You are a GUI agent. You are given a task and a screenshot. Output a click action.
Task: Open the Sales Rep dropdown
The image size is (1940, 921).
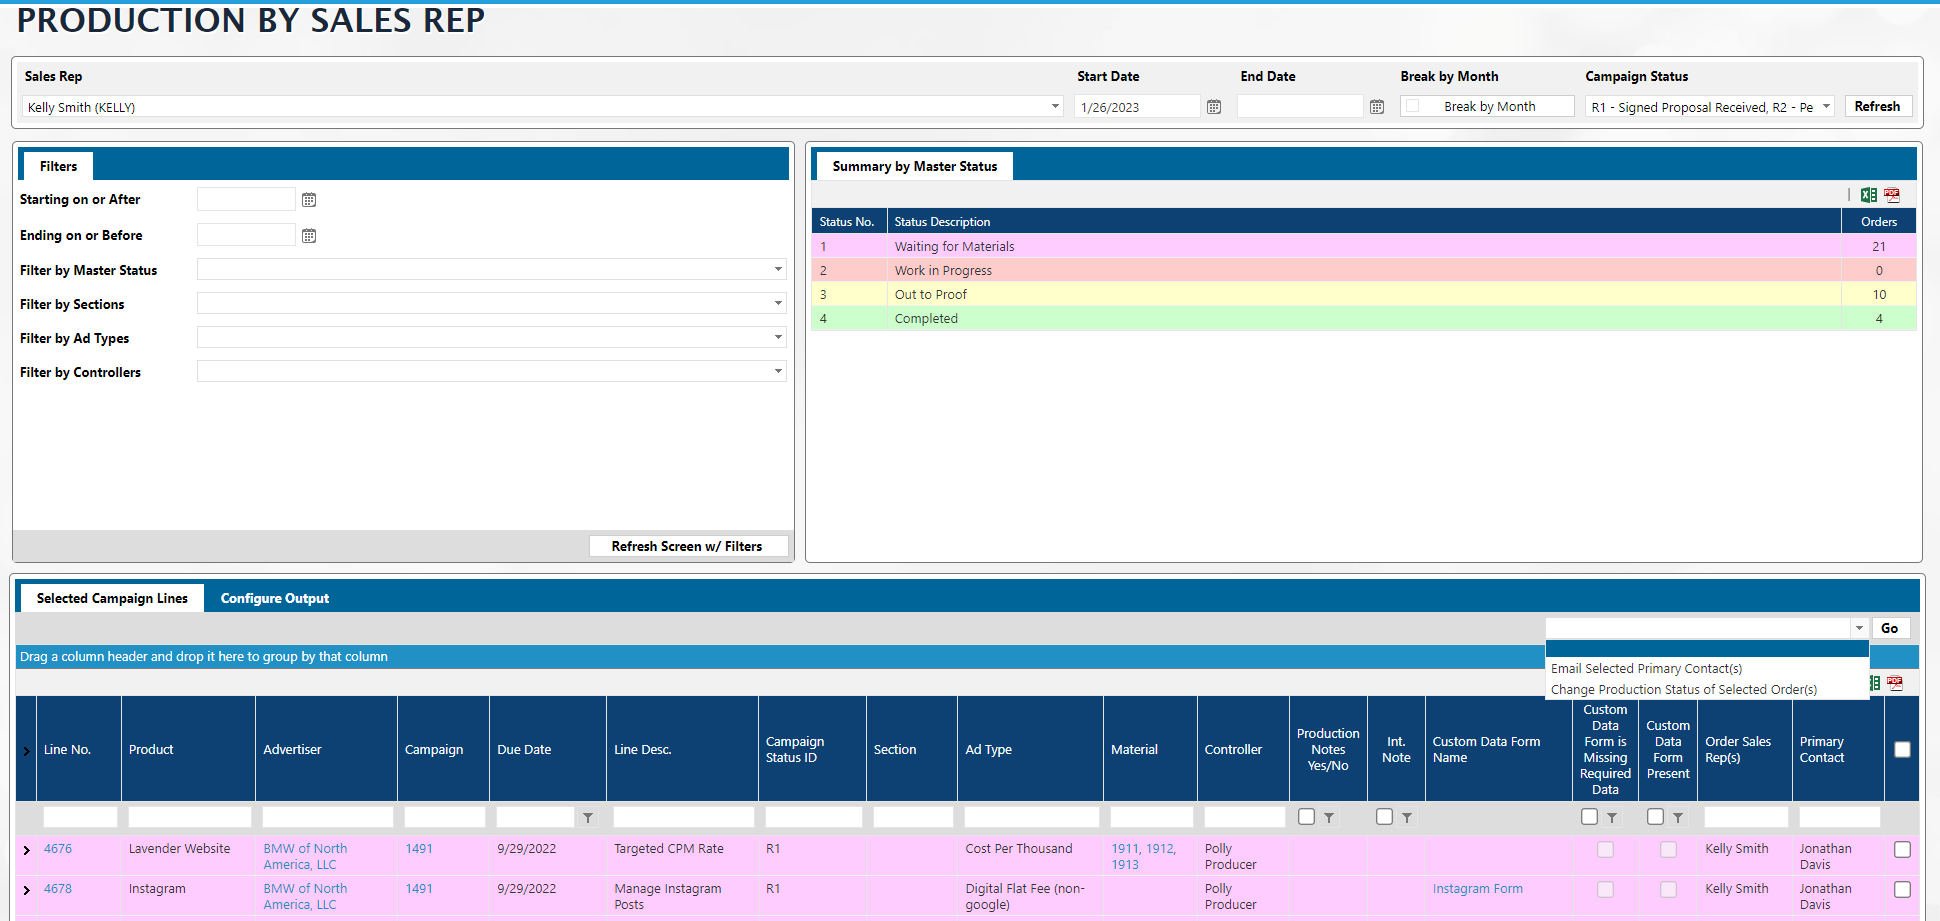[1055, 106]
